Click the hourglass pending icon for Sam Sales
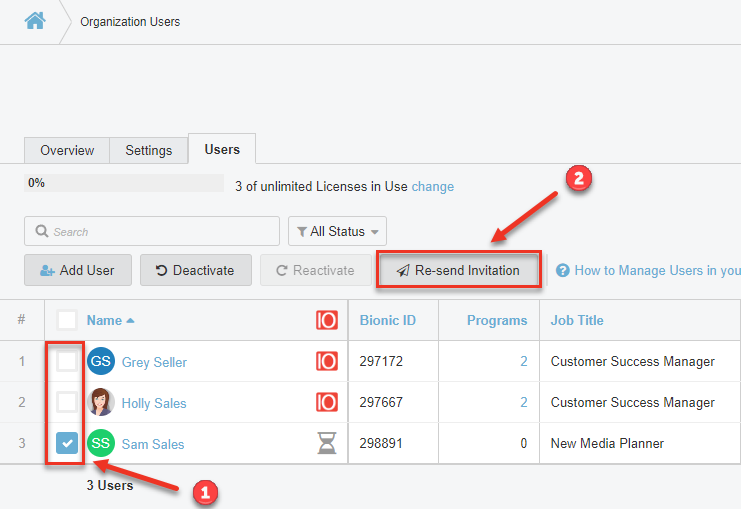Screen dimensions: 741x509 (x=326, y=444)
